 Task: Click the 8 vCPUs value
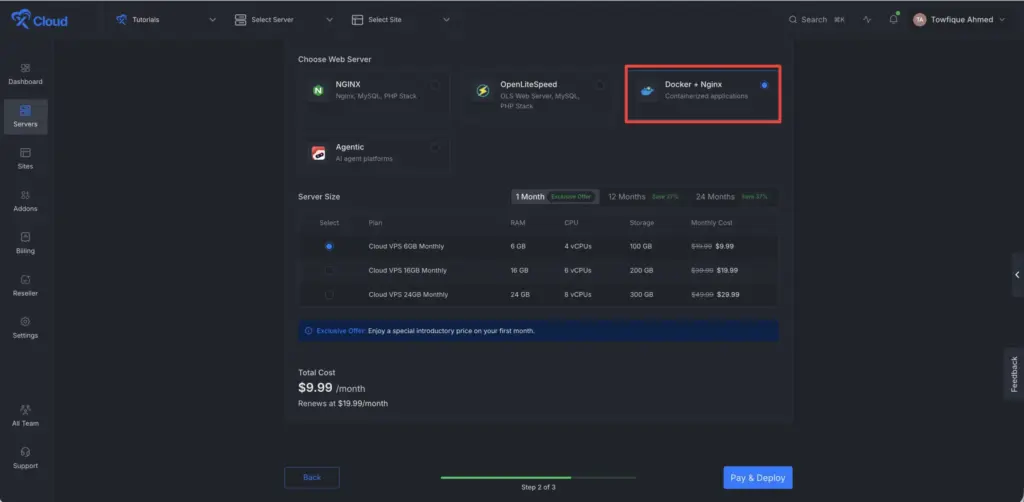click(x=578, y=294)
